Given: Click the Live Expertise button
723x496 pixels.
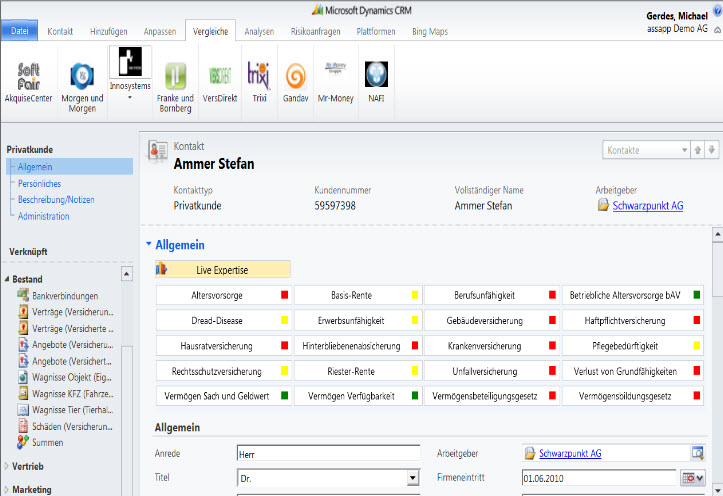Looking at the screenshot, I should pyautogui.click(x=223, y=269).
